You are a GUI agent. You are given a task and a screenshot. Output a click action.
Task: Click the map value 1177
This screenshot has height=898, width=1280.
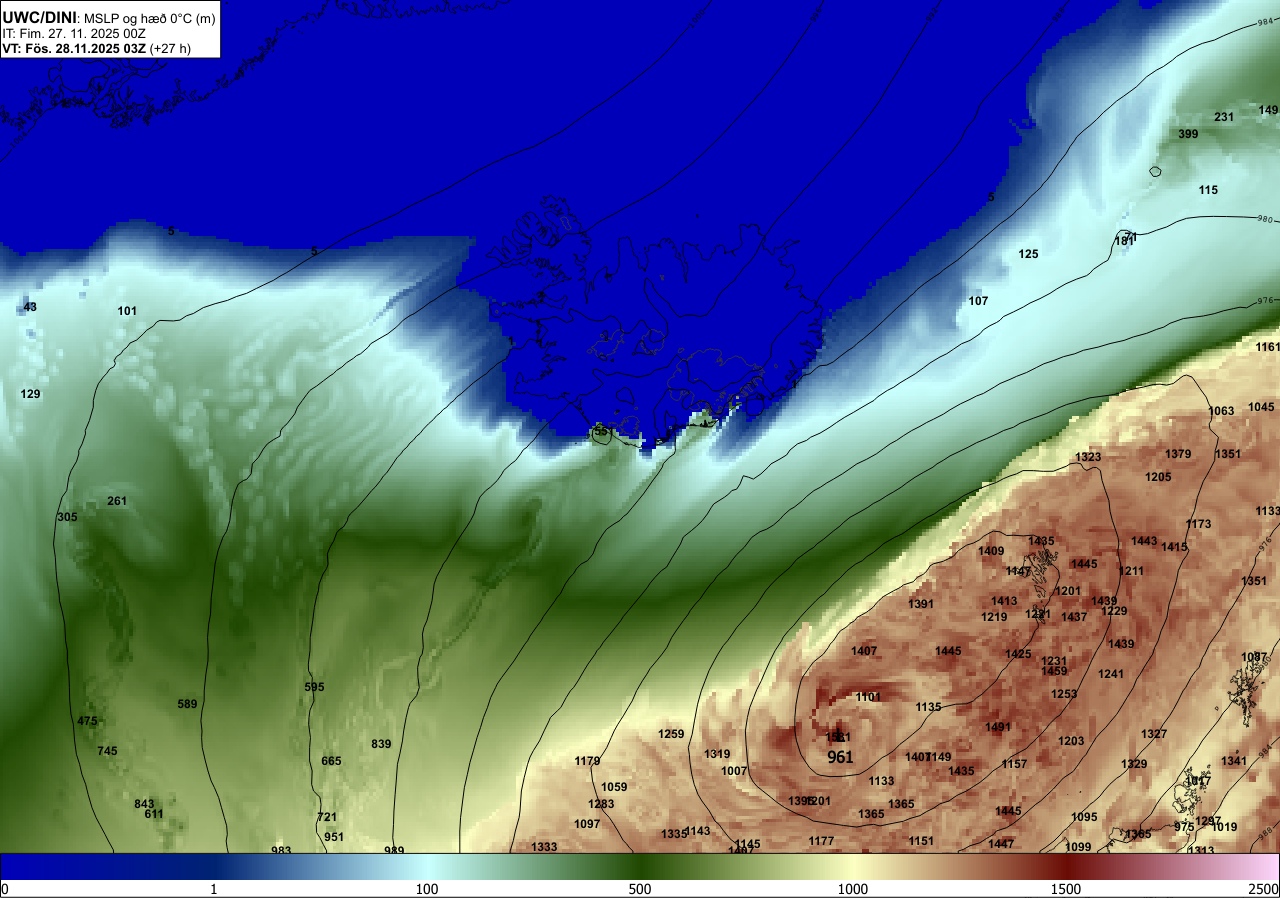pyautogui.click(x=821, y=841)
